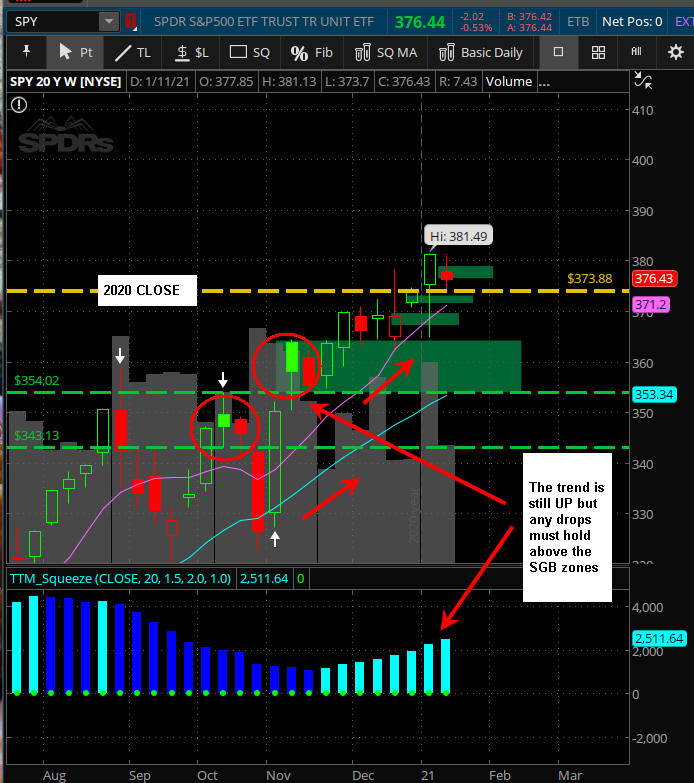Open chart settings gear icon
This screenshot has height=783, width=694.
pyautogui.click(x=676, y=52)
